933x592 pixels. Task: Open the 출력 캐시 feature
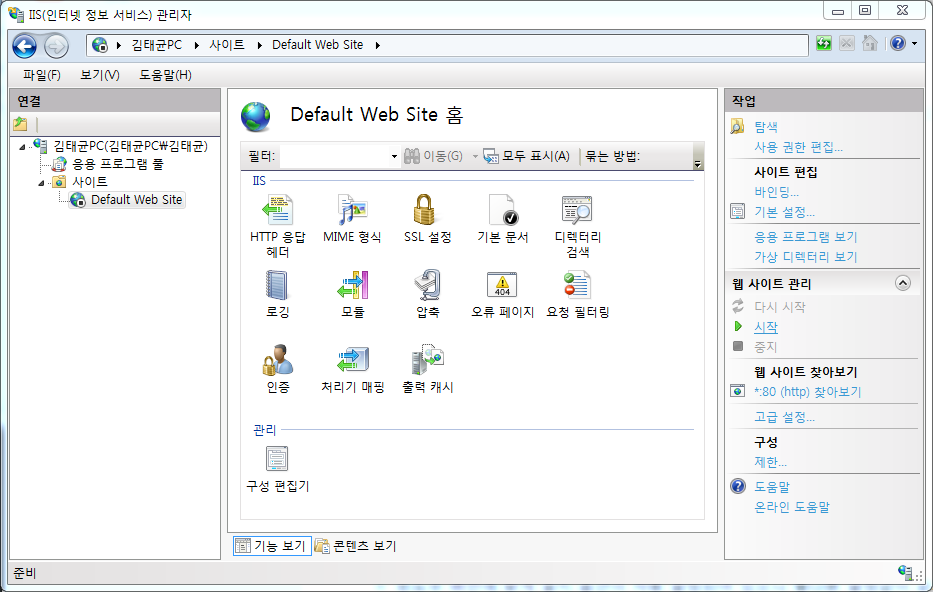pyautogui.click(x=427, y=369)
